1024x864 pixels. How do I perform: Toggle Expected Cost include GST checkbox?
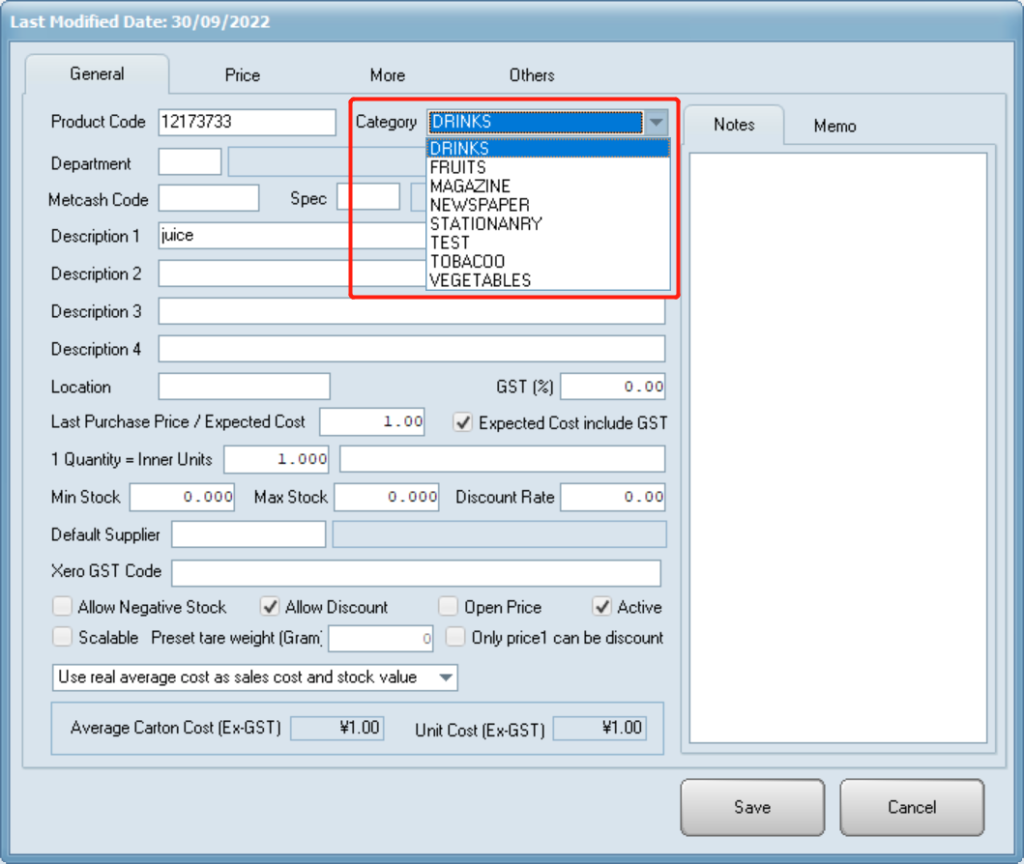tap(463, 422)
